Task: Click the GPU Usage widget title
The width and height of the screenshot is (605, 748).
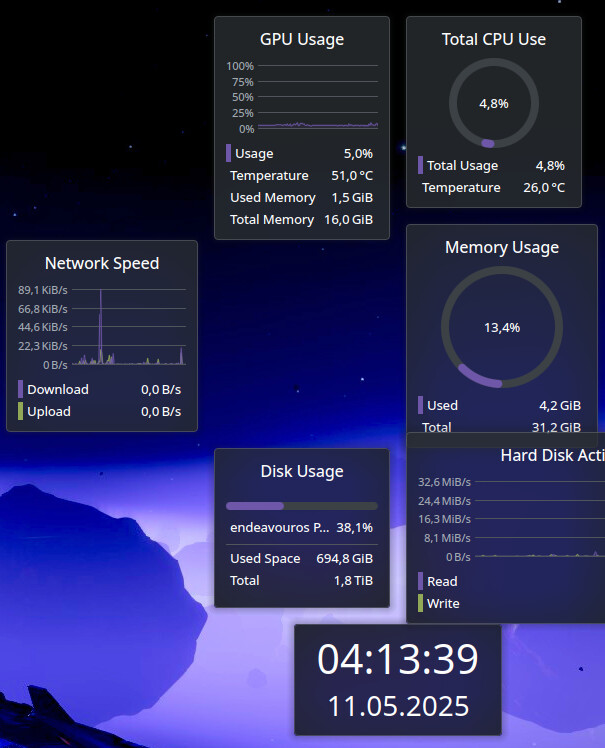Action: (x=301, y=40)
